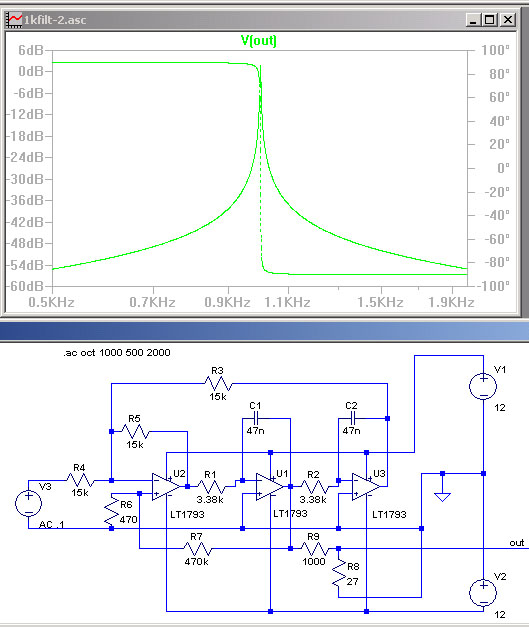Click the 0.9KHz frequency axis label
529x627 pixels.
(228, 302)
